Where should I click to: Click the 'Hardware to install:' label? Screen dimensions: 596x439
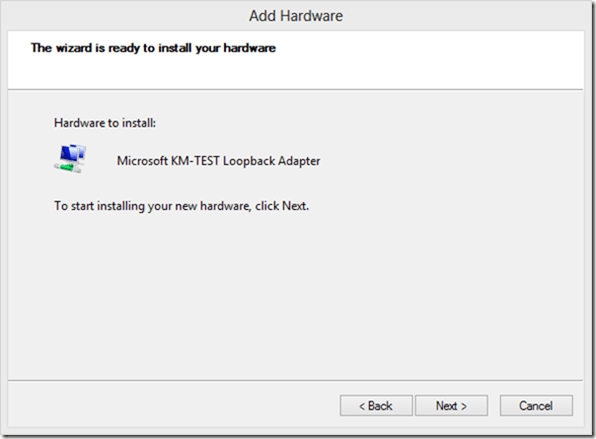(x=105, y=123)
